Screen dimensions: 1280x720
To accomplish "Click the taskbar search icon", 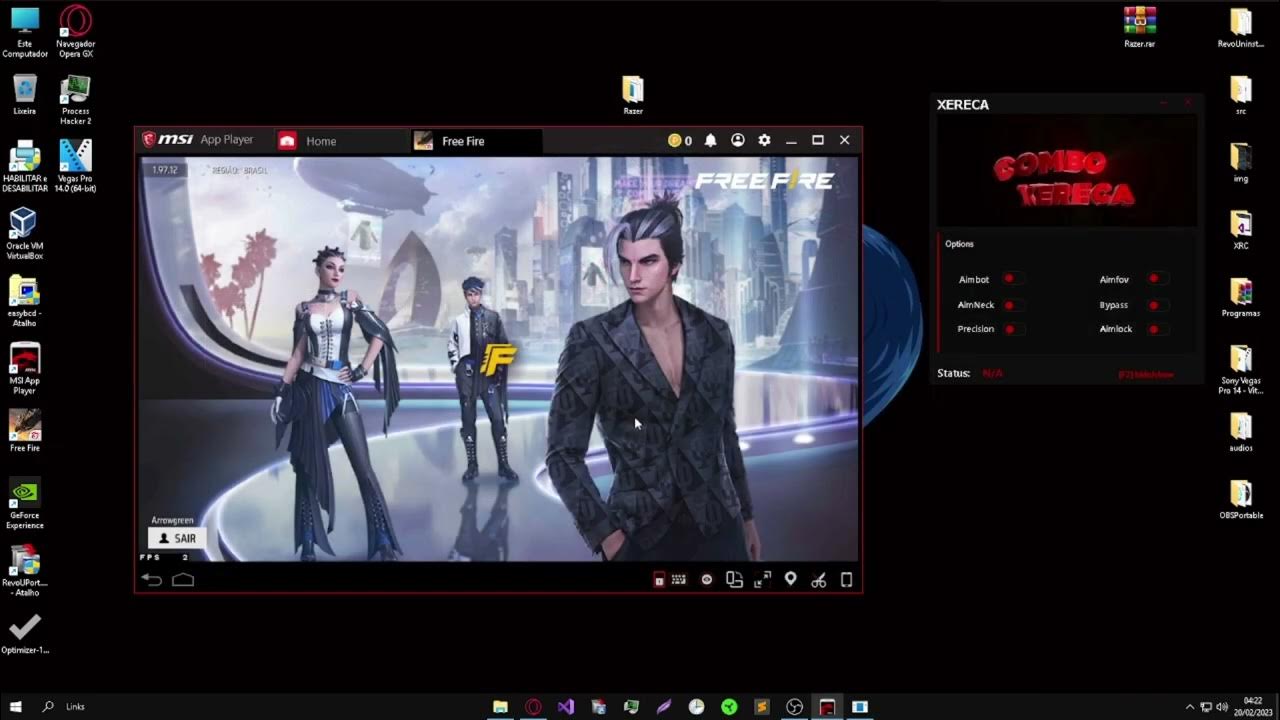I will tap(47, 706).
